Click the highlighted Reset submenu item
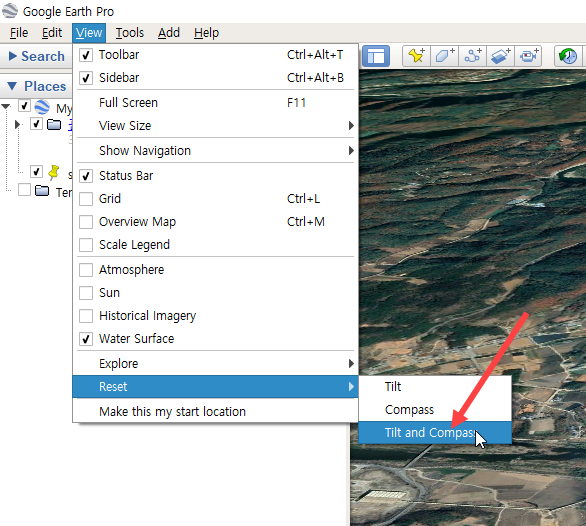 tap(215, 387)
